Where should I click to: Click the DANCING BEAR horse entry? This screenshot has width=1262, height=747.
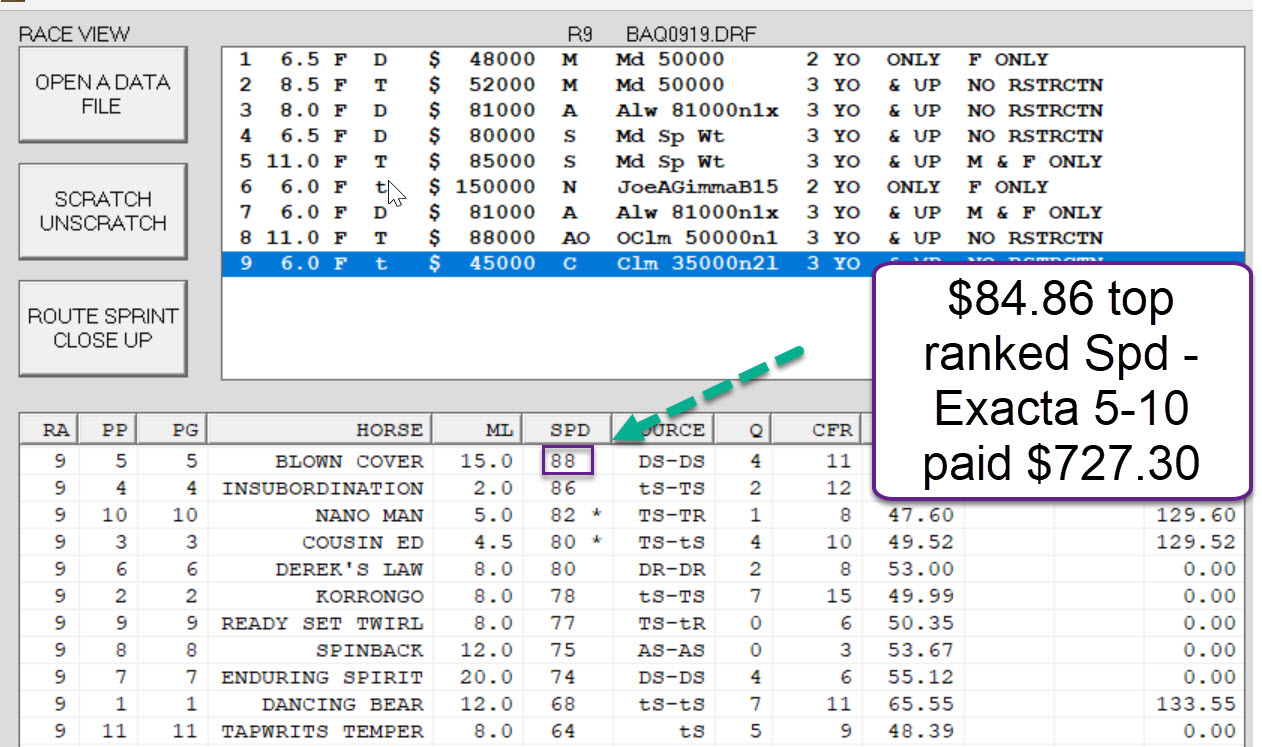[342, 705]
